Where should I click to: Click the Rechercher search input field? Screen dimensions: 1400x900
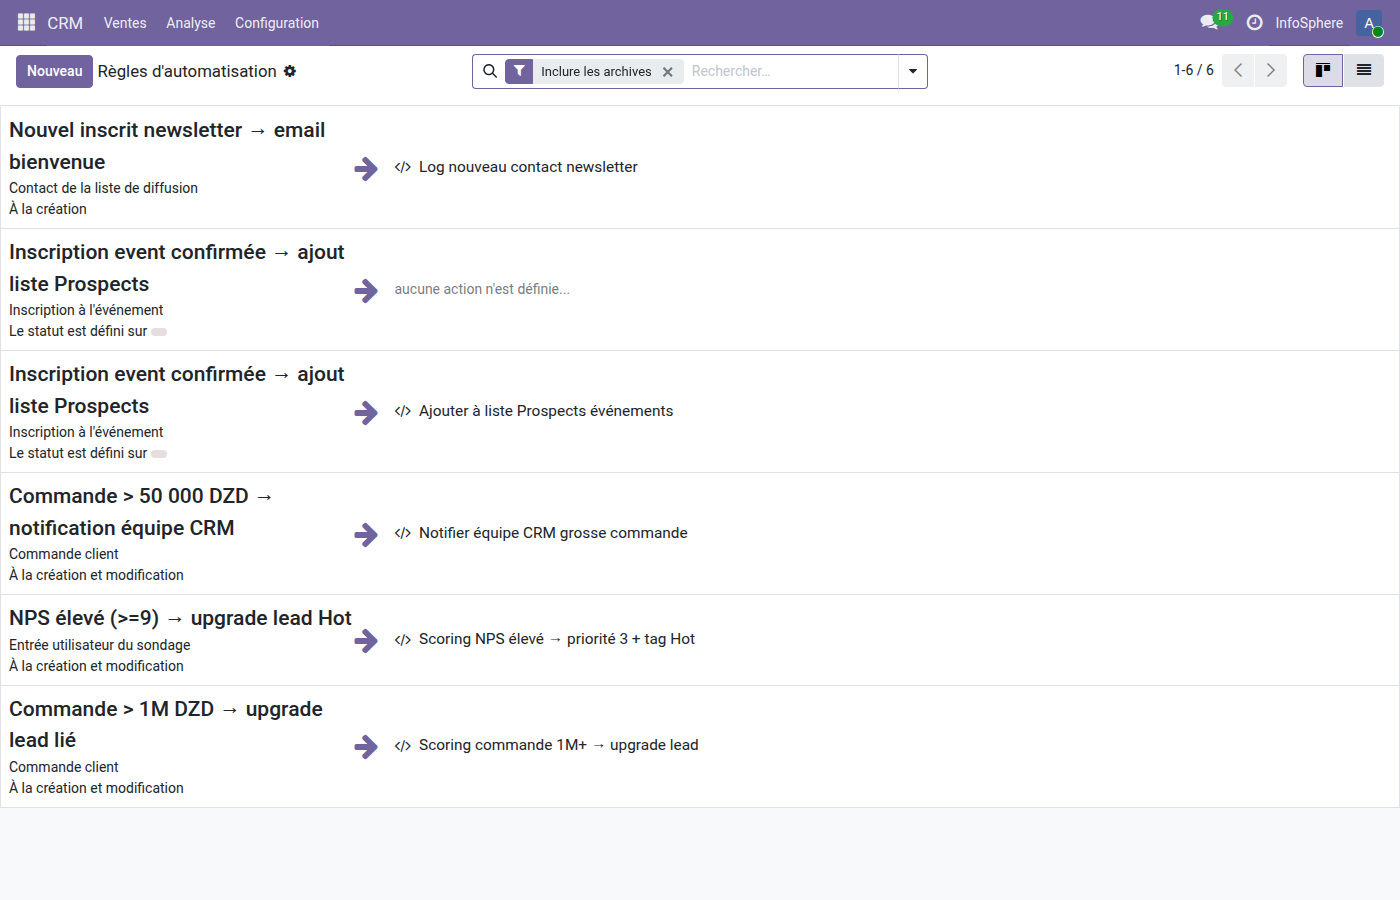[790, 71]
